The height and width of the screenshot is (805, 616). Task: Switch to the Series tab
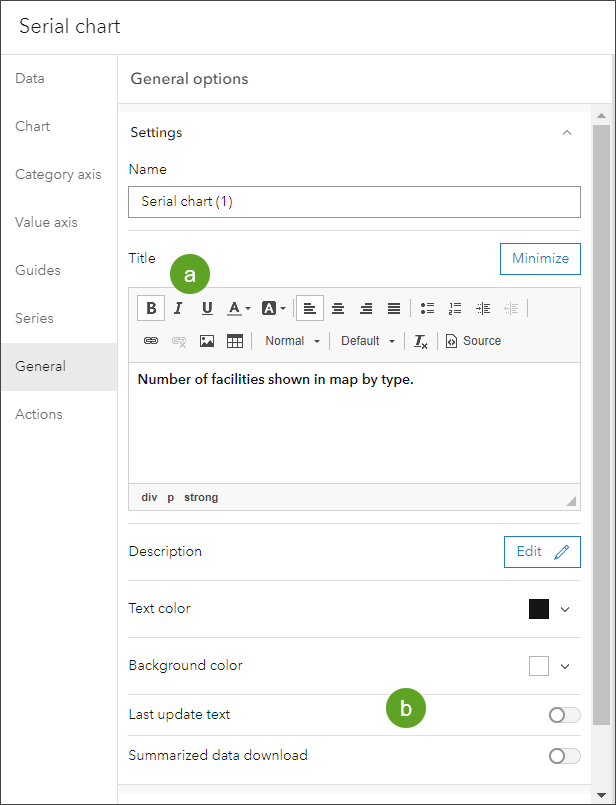[34, 318]
